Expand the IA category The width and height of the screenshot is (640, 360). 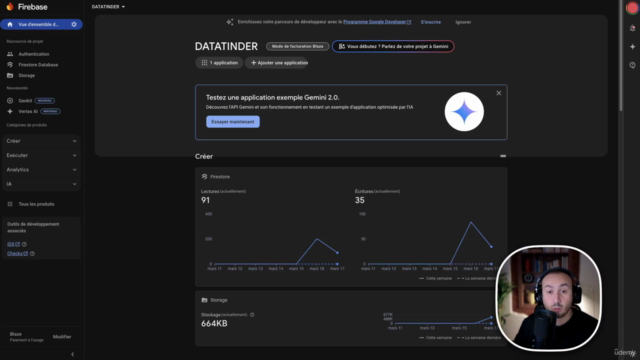tap(41, 184)
